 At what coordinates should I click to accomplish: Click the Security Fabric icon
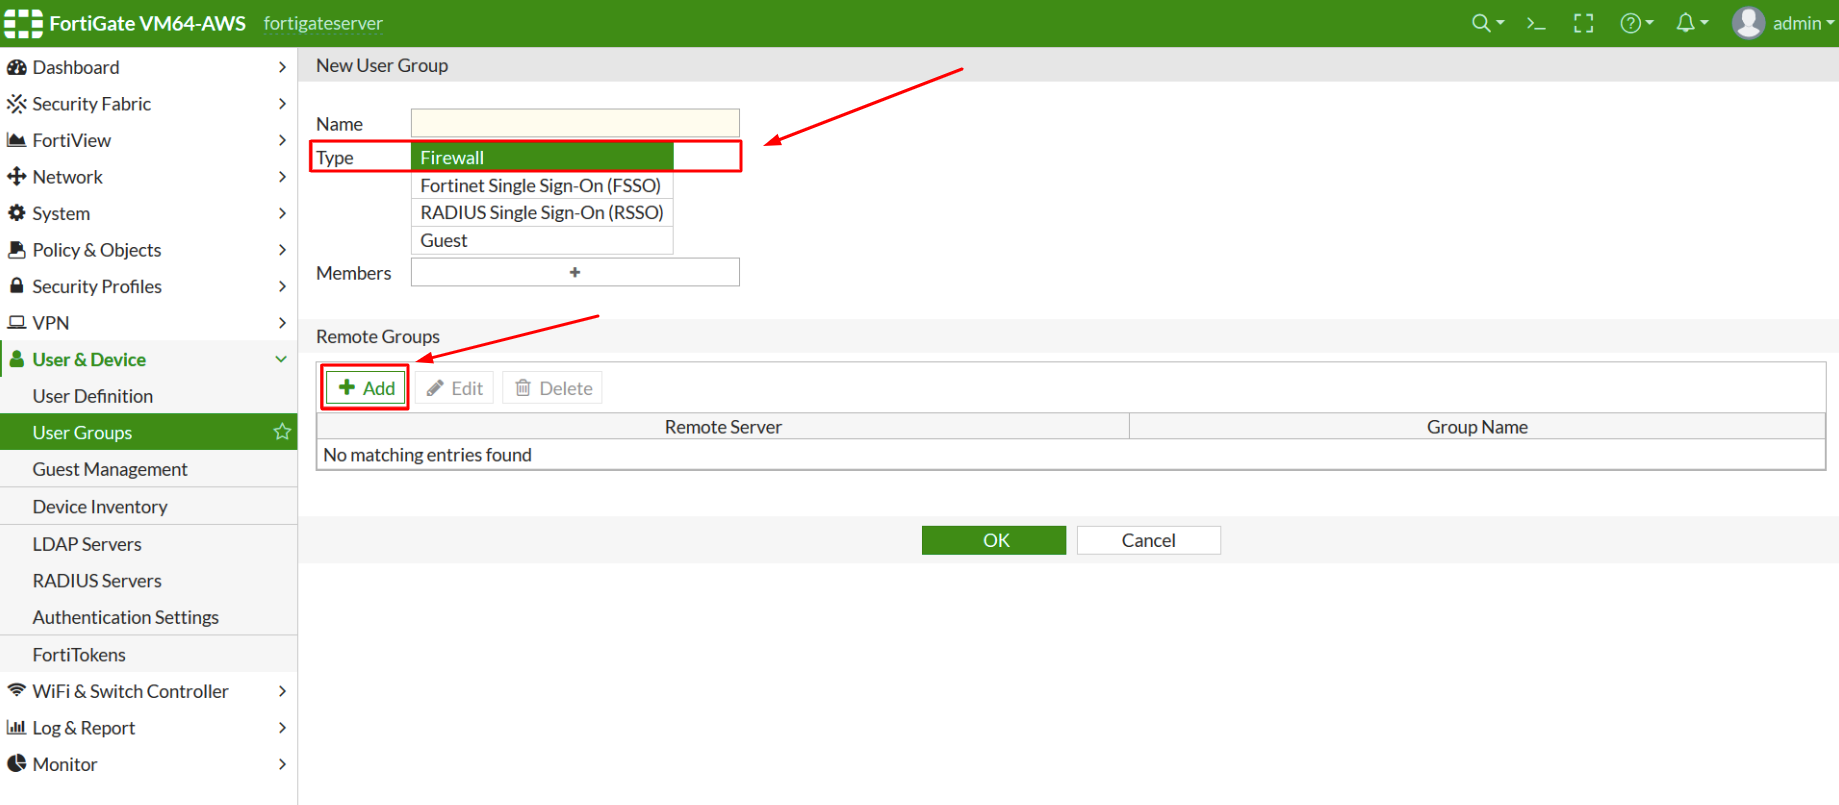pyautogui.click(x=16, y=104)
